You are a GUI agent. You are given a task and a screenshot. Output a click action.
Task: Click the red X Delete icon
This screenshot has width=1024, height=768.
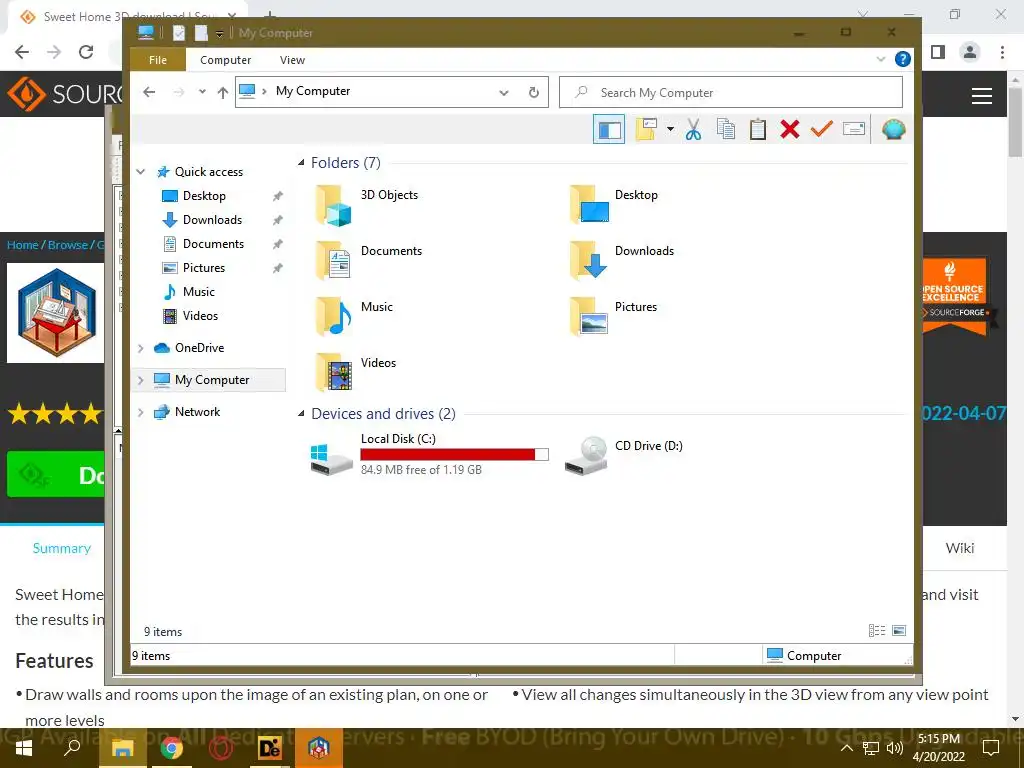790,129
